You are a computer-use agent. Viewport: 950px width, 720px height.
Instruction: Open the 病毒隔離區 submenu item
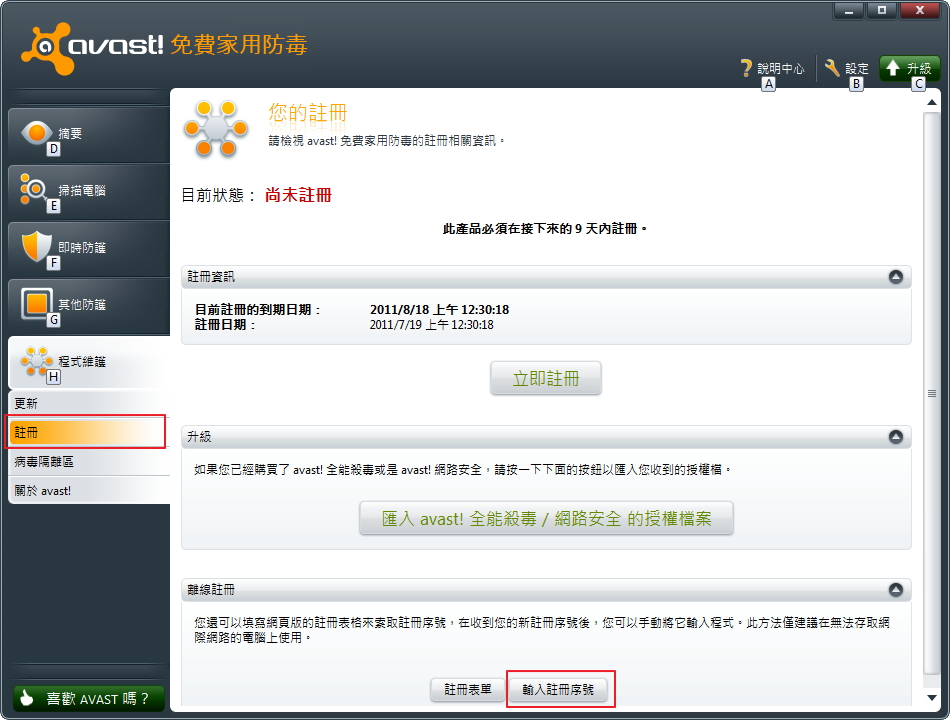(x=88, y=461)
